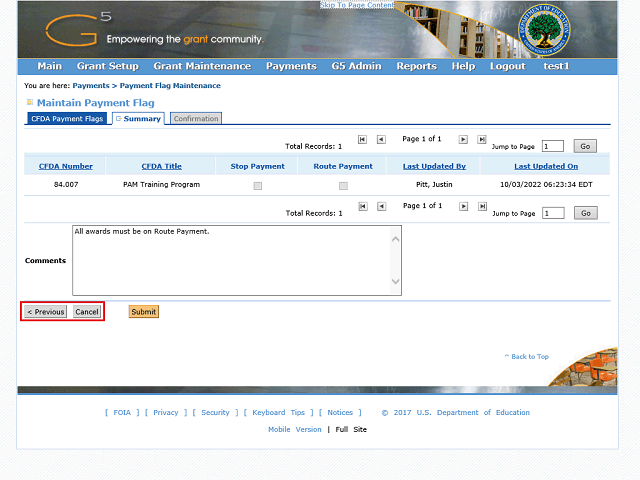The width and height of the screenshot is (640, 480).
Task: Open the G5 Admin menu
Action: 356,66
